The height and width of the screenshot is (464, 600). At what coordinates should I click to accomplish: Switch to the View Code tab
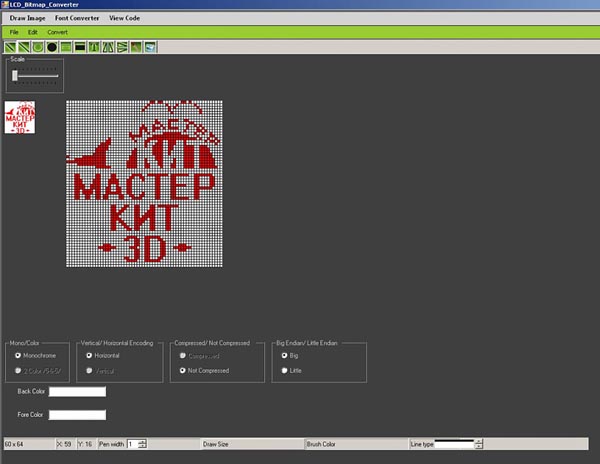(124, 18)
